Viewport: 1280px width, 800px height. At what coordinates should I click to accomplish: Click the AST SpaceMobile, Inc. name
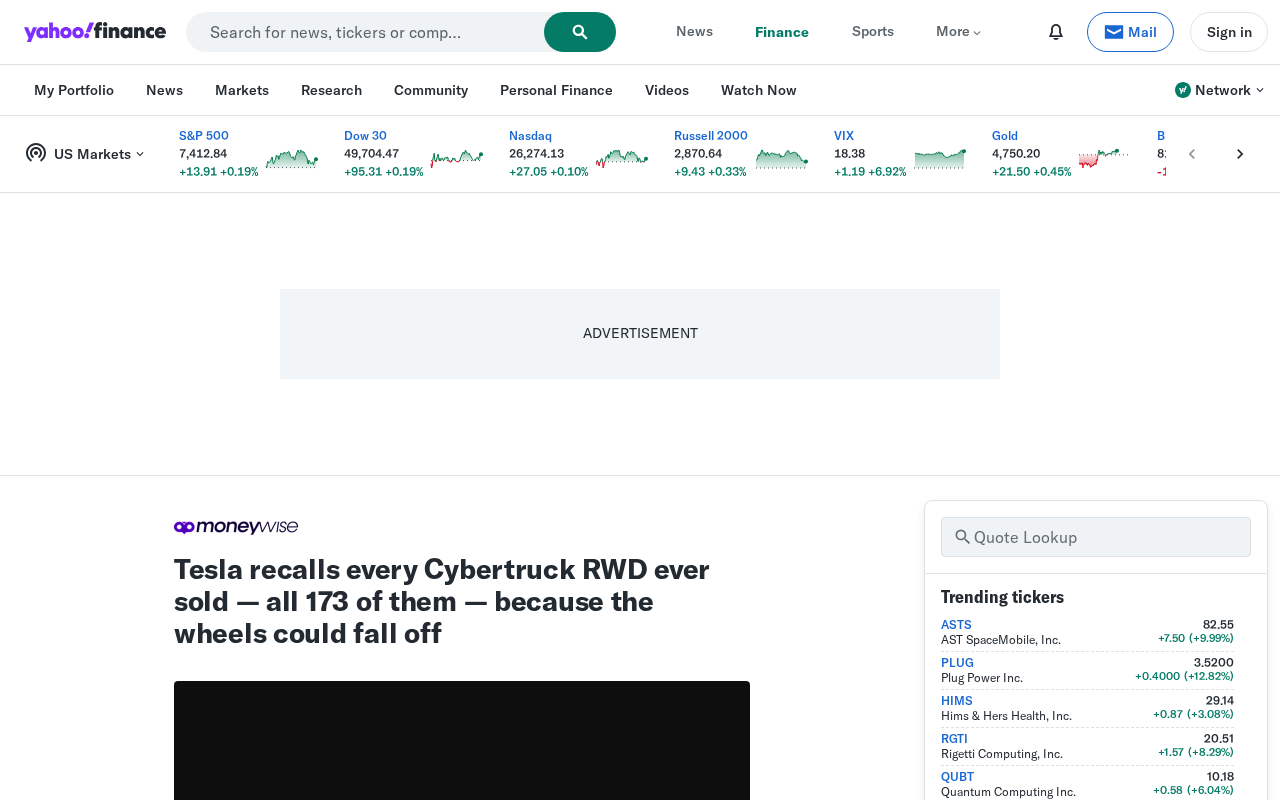click(x=1001, y=640)
